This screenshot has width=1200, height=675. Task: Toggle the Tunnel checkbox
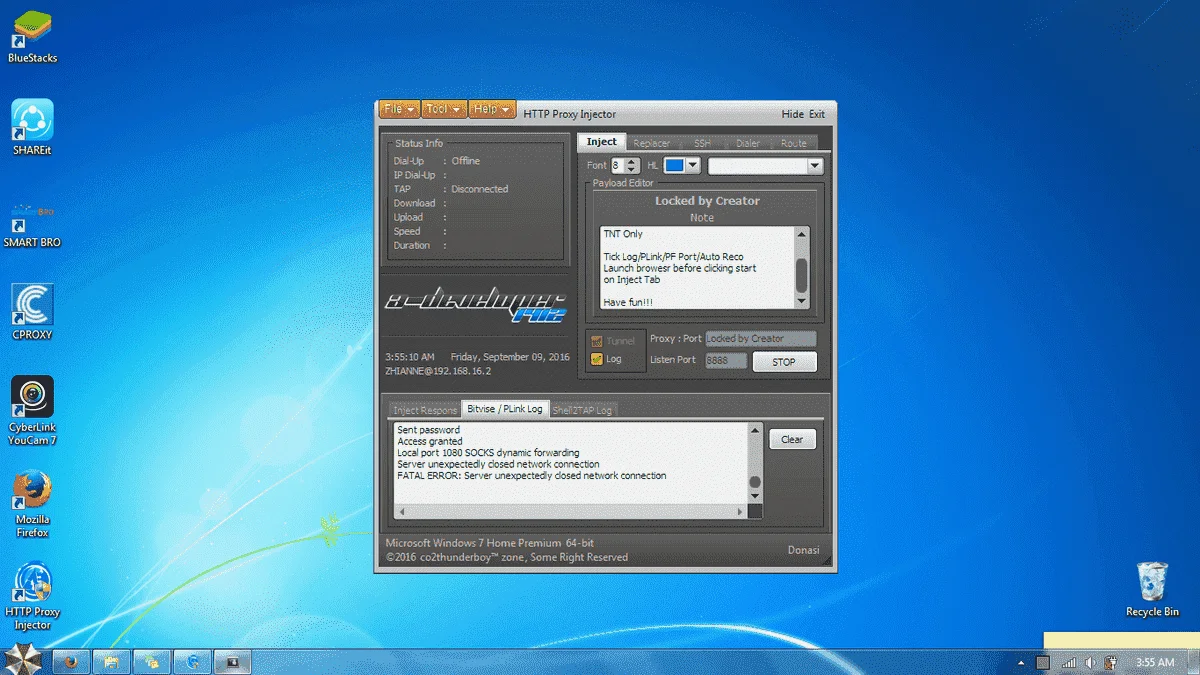(x=597, y=341)
